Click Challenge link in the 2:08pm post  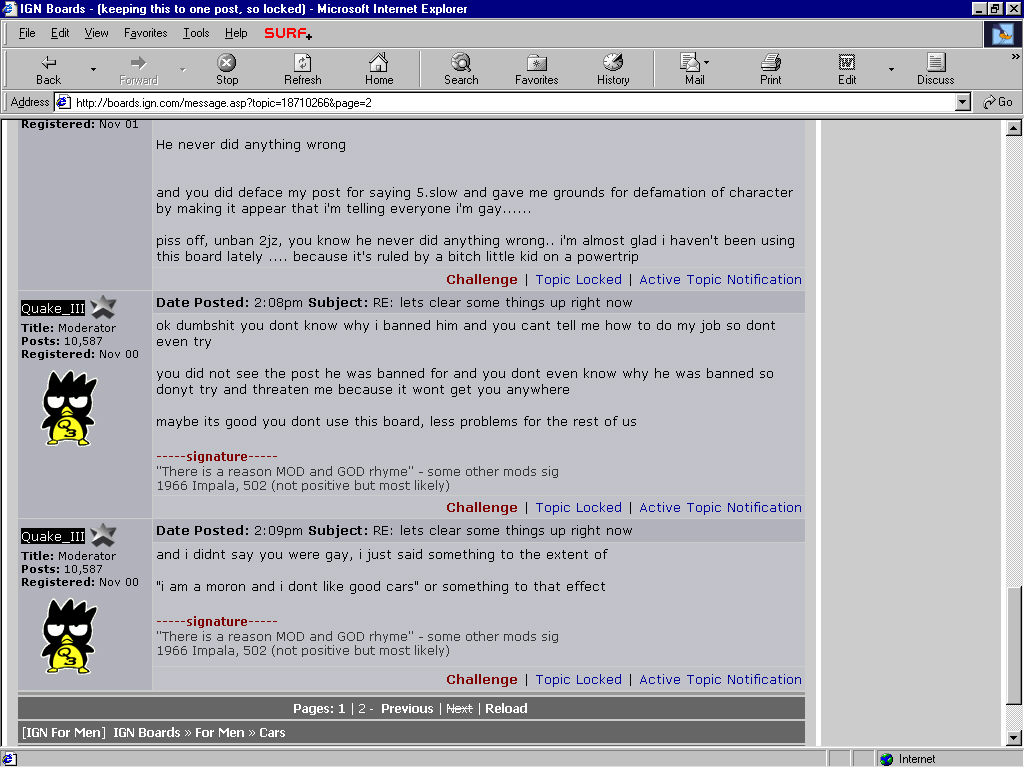[x=481, y=507]
